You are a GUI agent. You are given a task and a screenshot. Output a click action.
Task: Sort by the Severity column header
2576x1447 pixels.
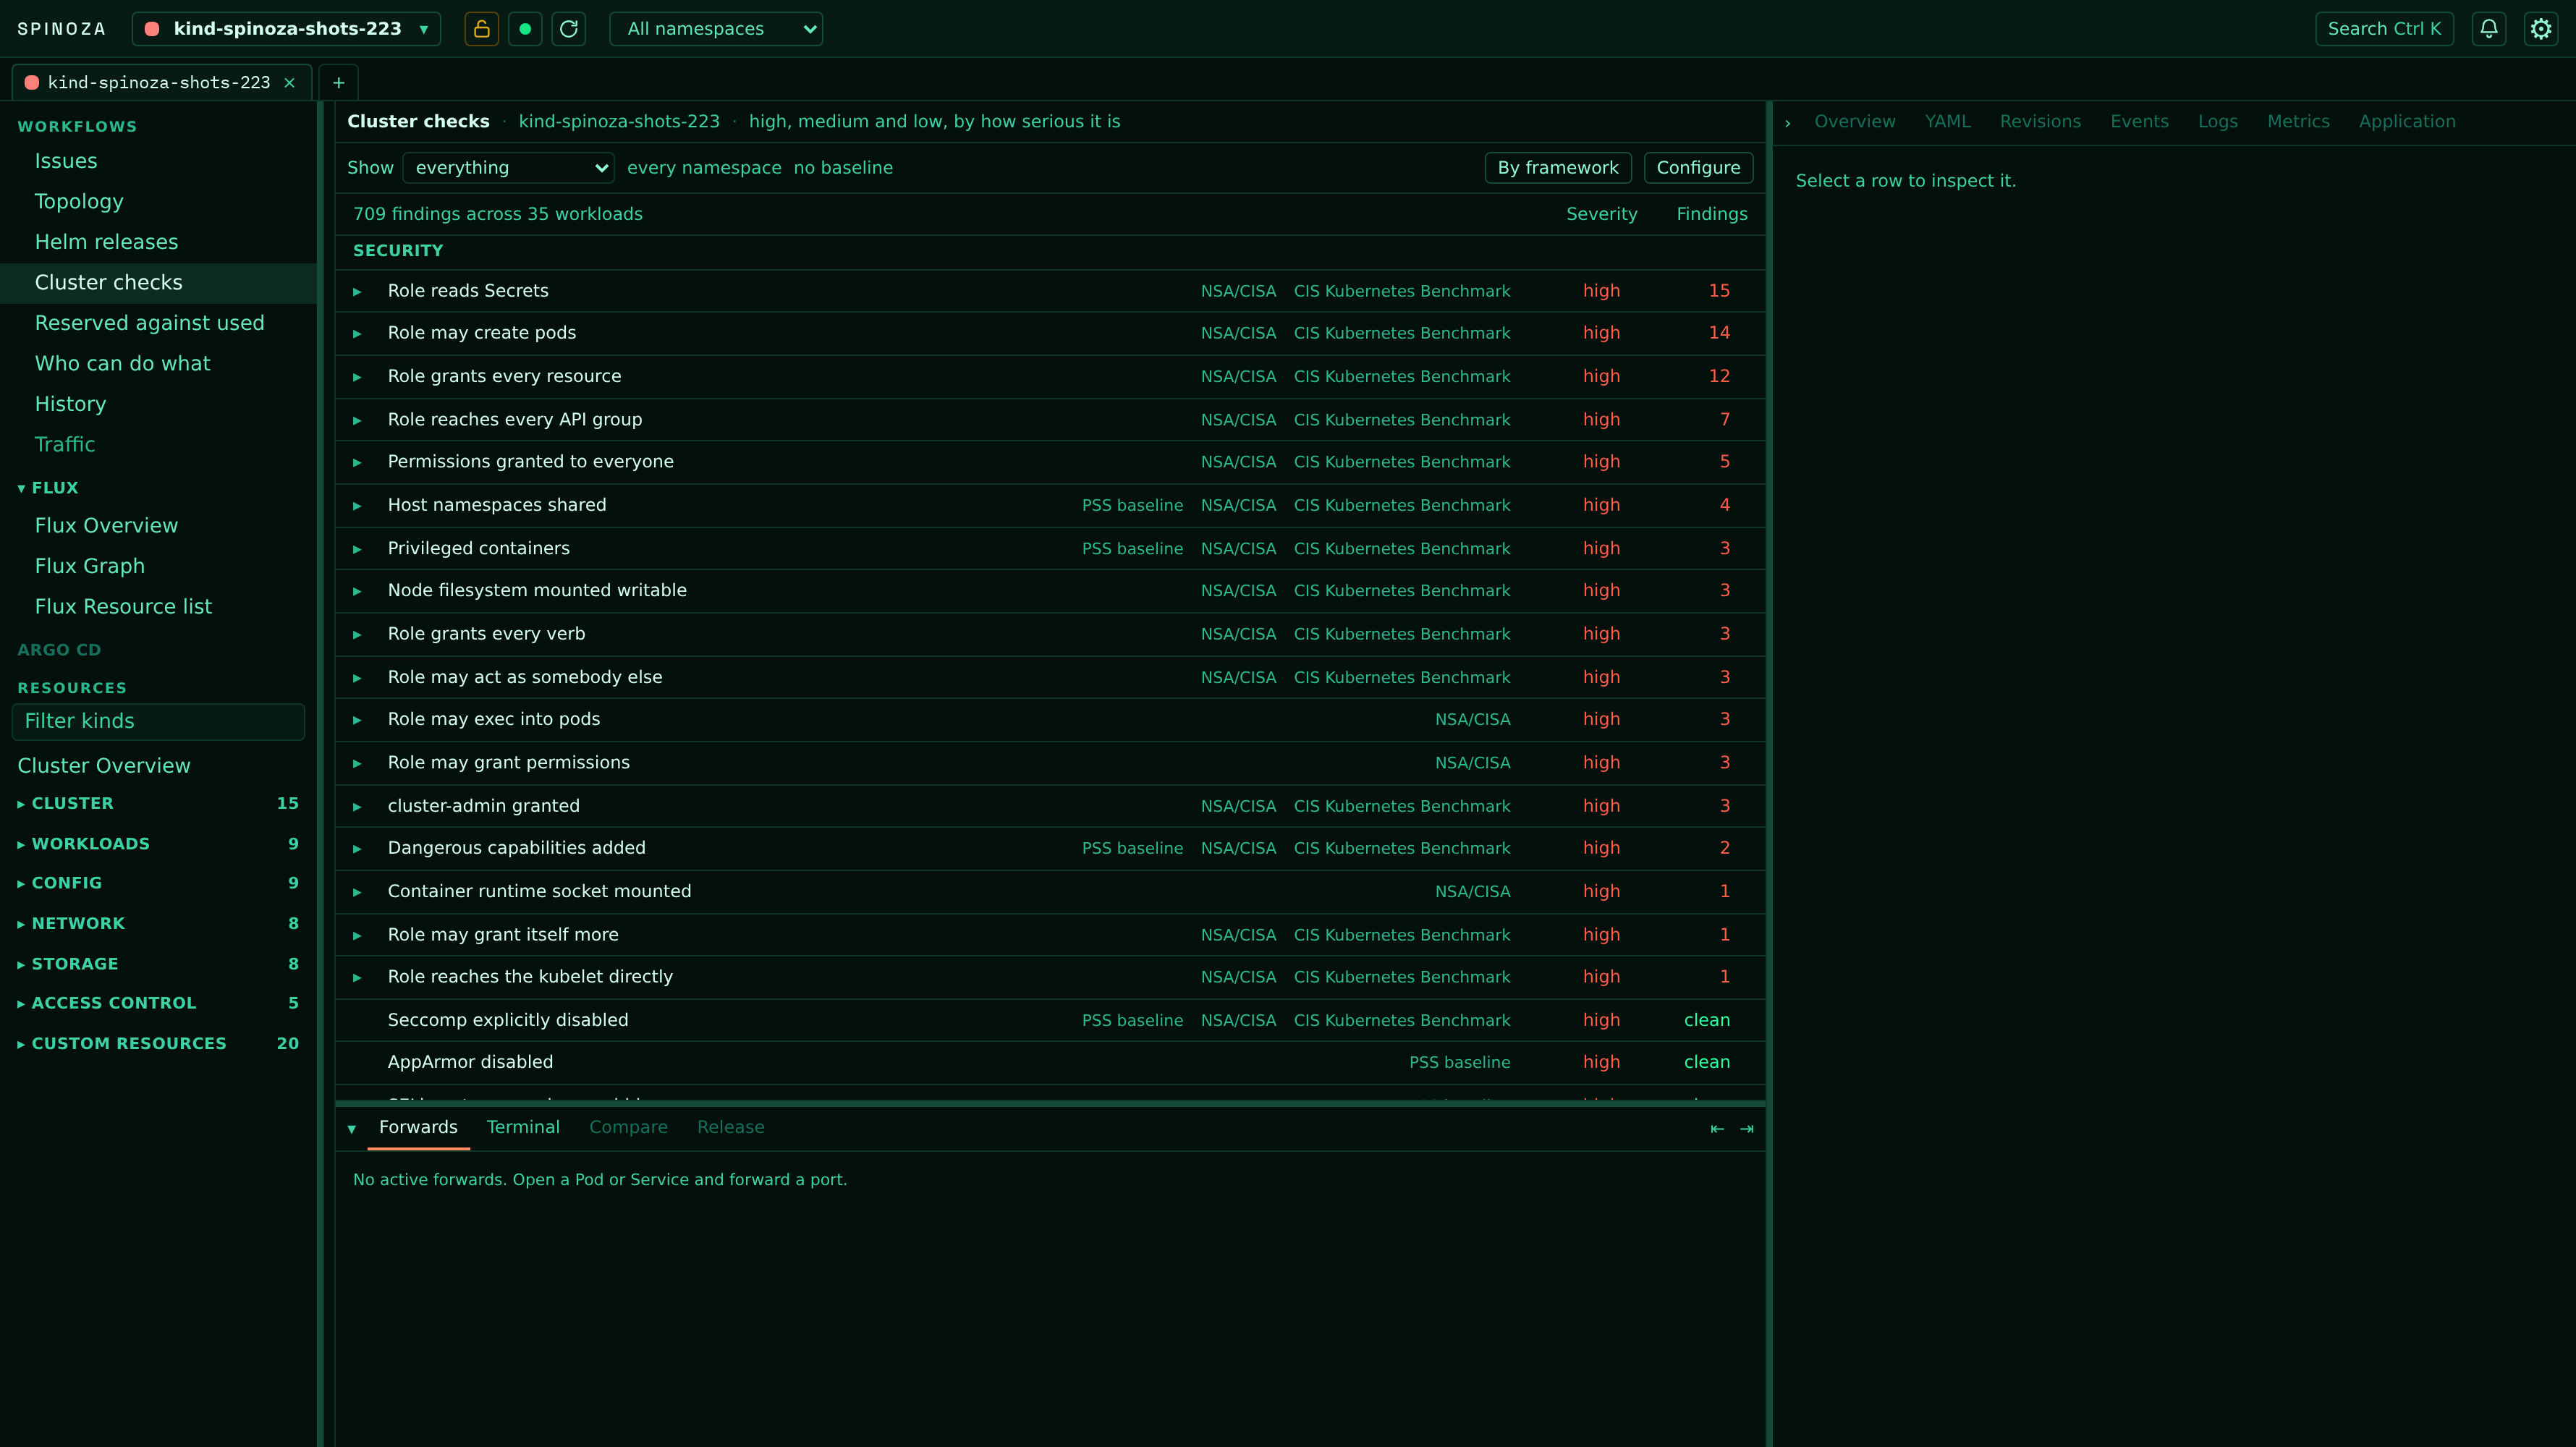(x=1602, y=214)
